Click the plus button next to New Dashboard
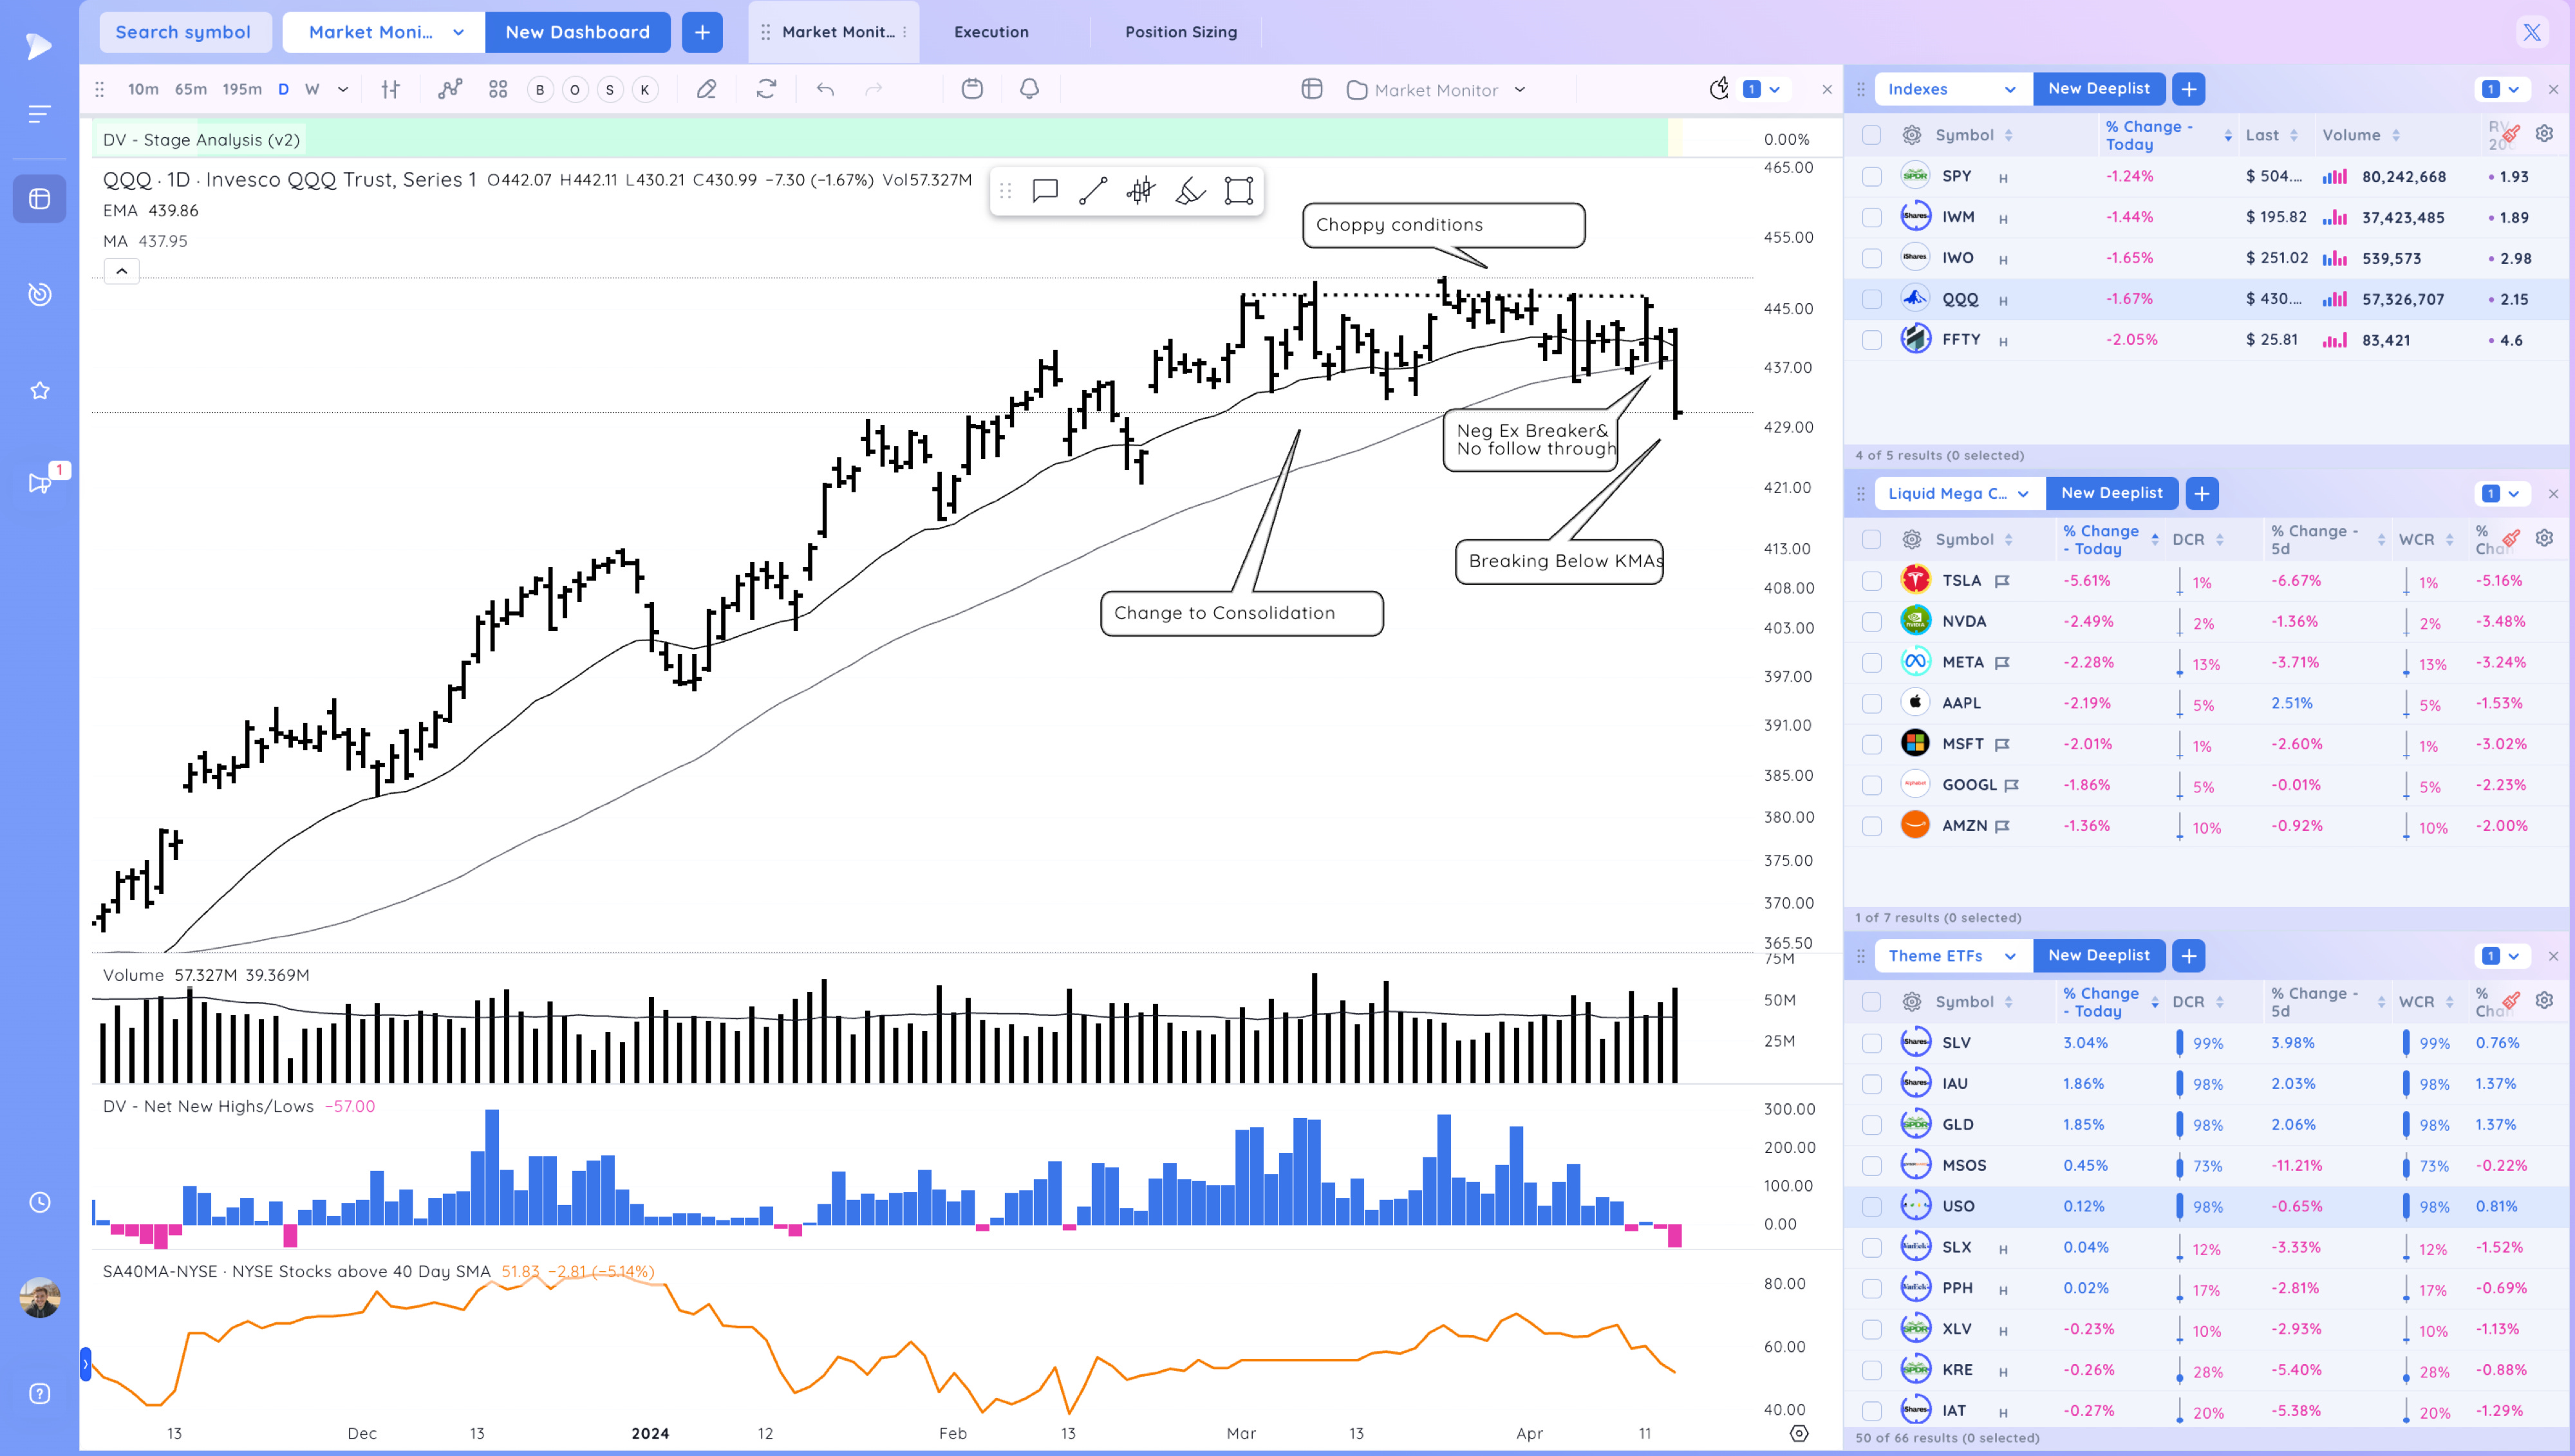 point(702,32)
